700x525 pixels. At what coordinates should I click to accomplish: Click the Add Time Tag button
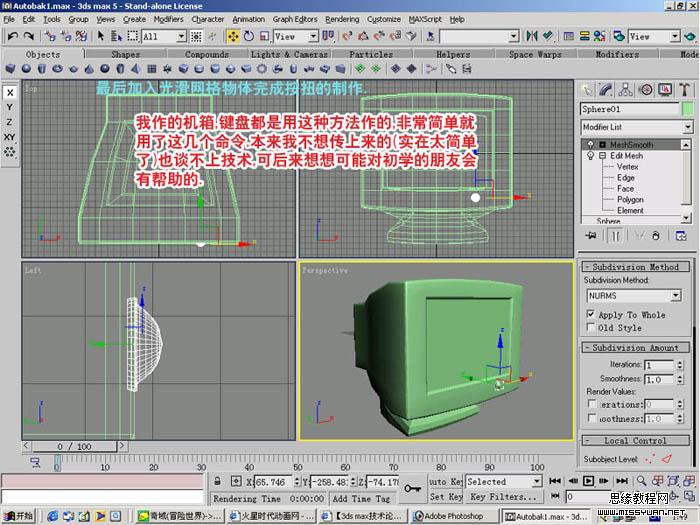click(361, 499)
